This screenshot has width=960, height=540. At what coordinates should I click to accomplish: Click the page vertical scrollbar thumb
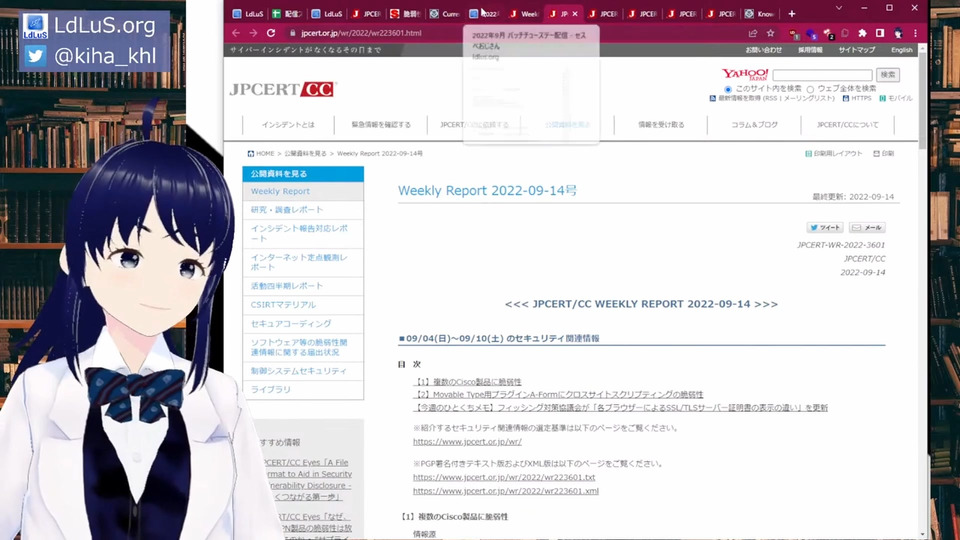pos(923,99)
